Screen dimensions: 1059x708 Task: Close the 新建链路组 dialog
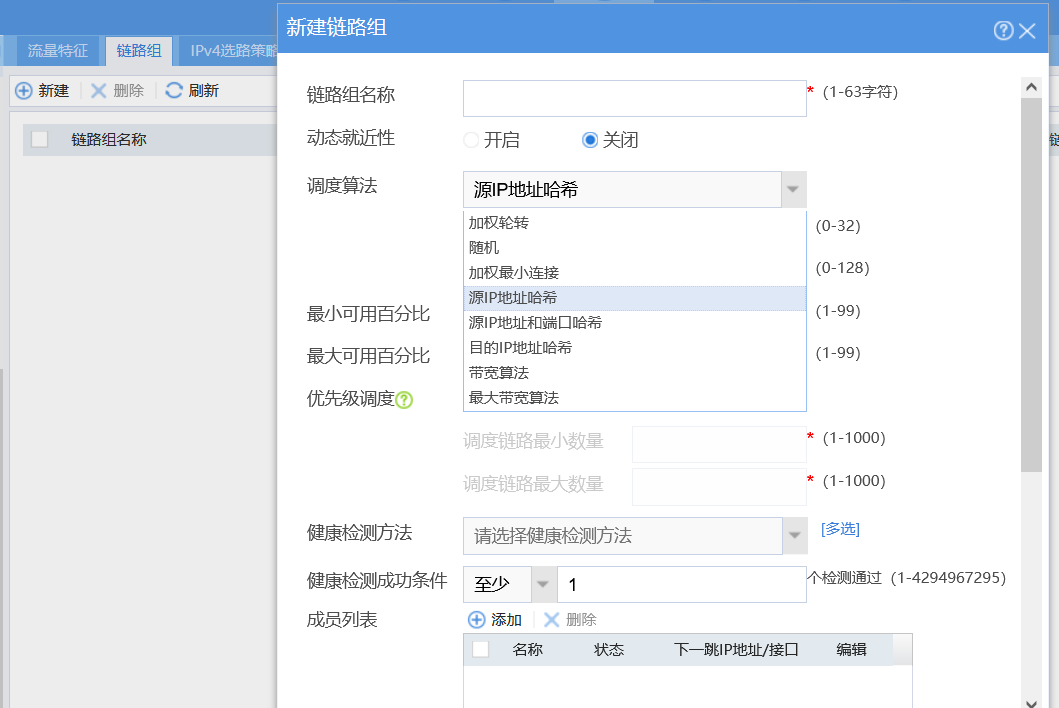[1027, 31]
